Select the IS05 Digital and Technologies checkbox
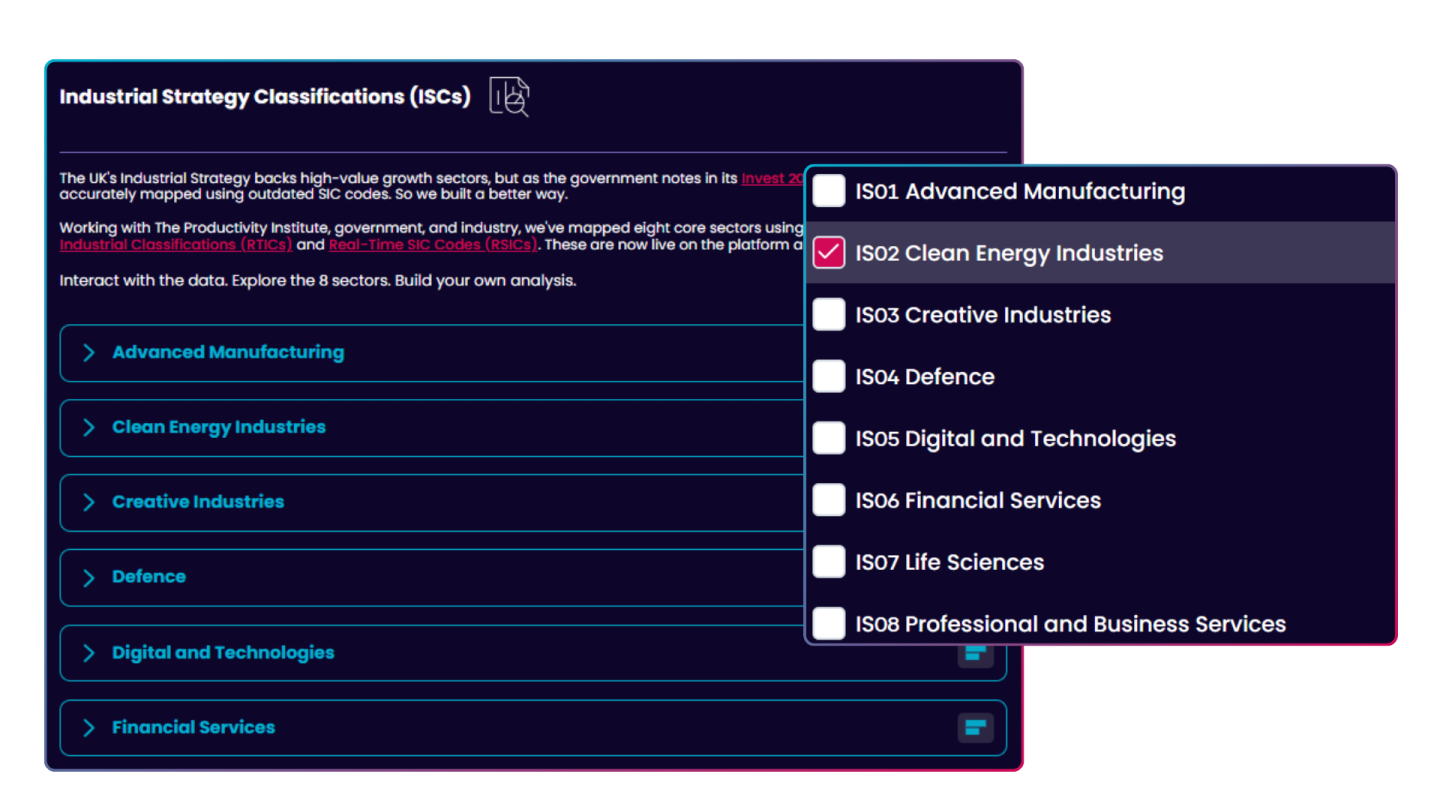Screen dimensions: 1440x810 pyautogui.click(x=828, y=438)
